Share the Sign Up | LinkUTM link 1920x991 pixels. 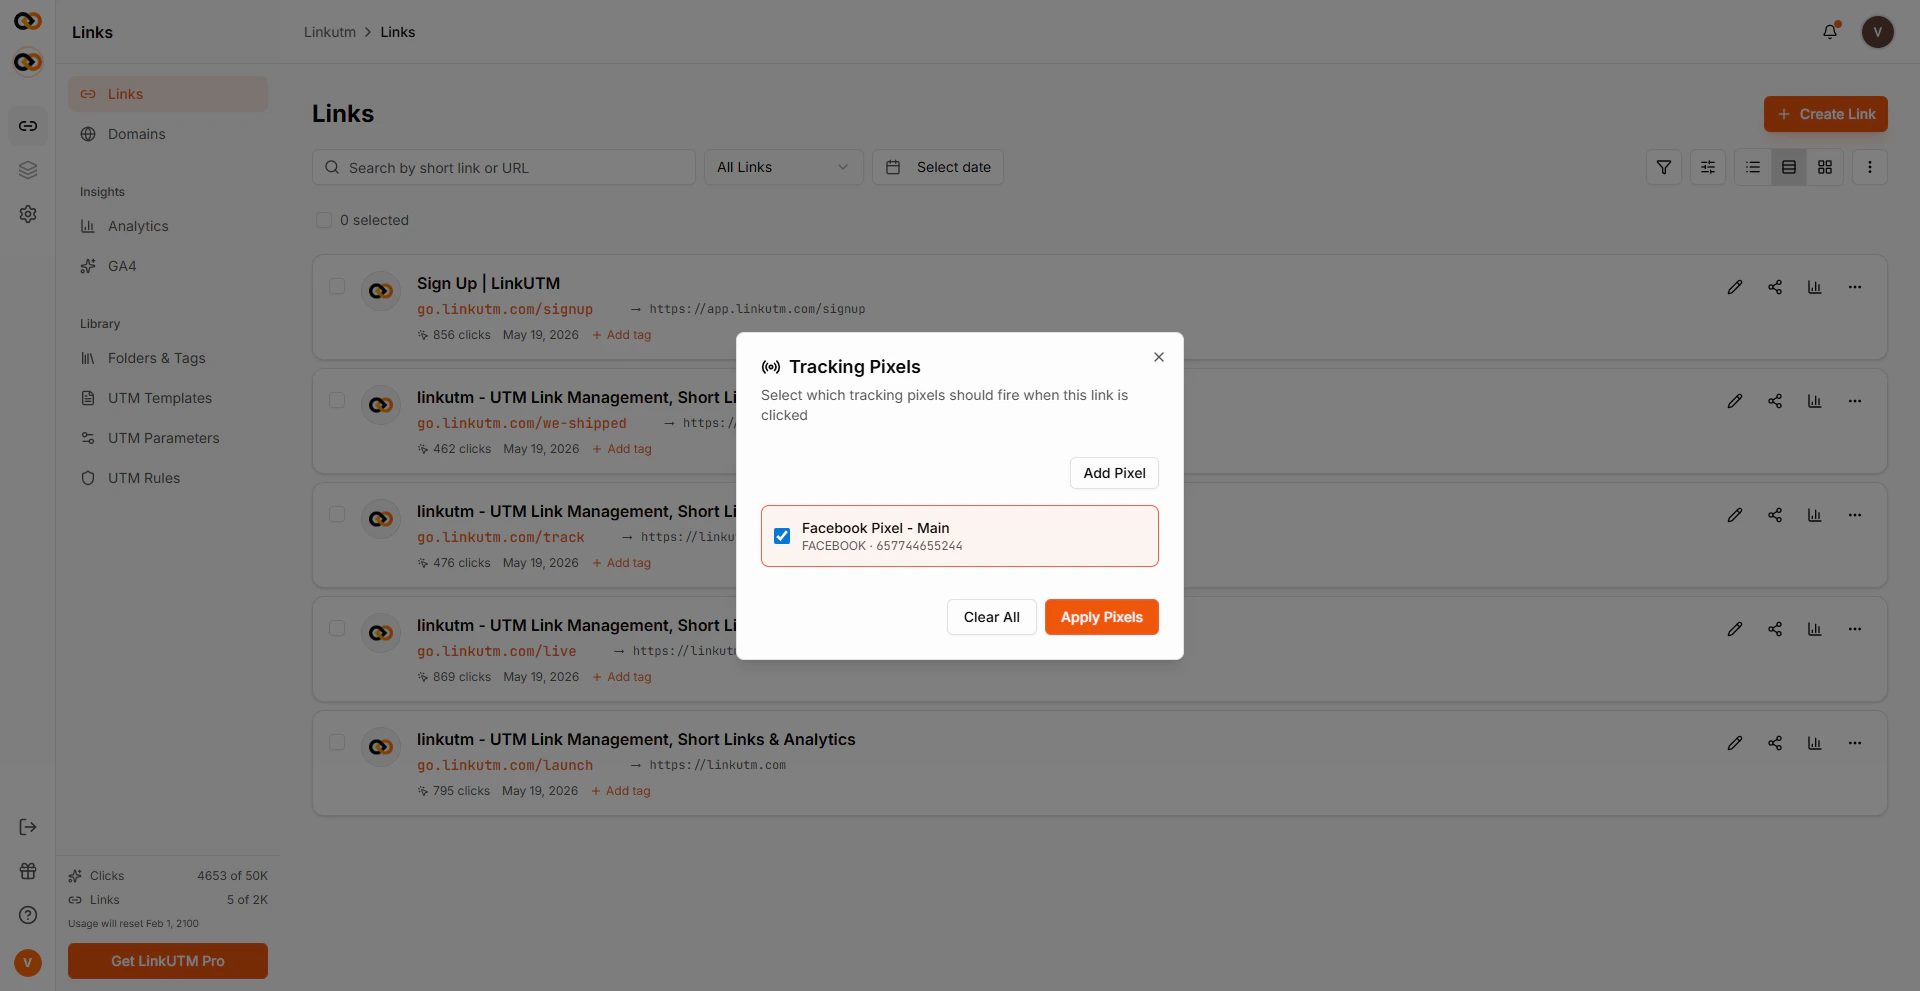pos(1775,287)
